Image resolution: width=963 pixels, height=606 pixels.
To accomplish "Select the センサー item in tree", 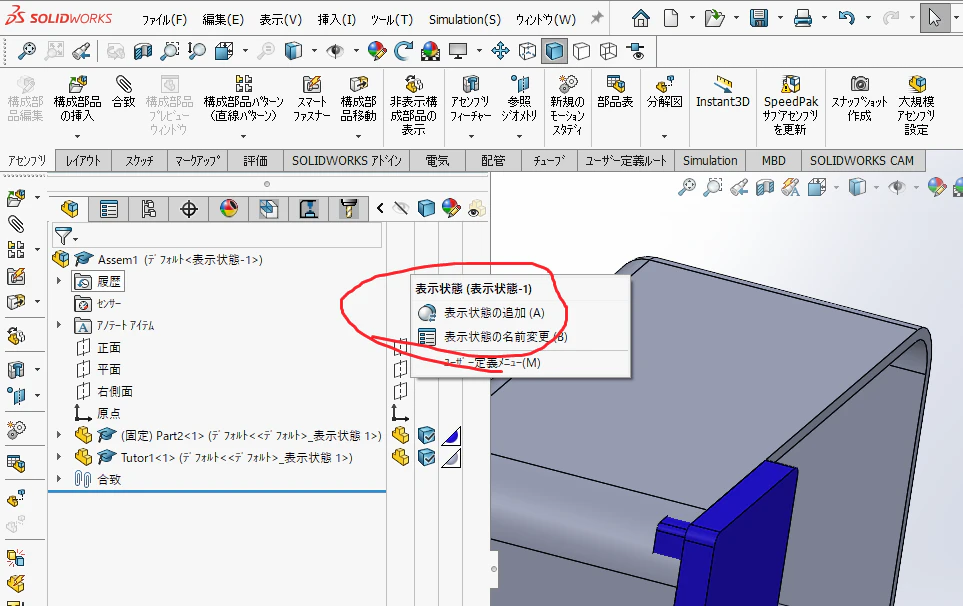I will pos(109,303).
